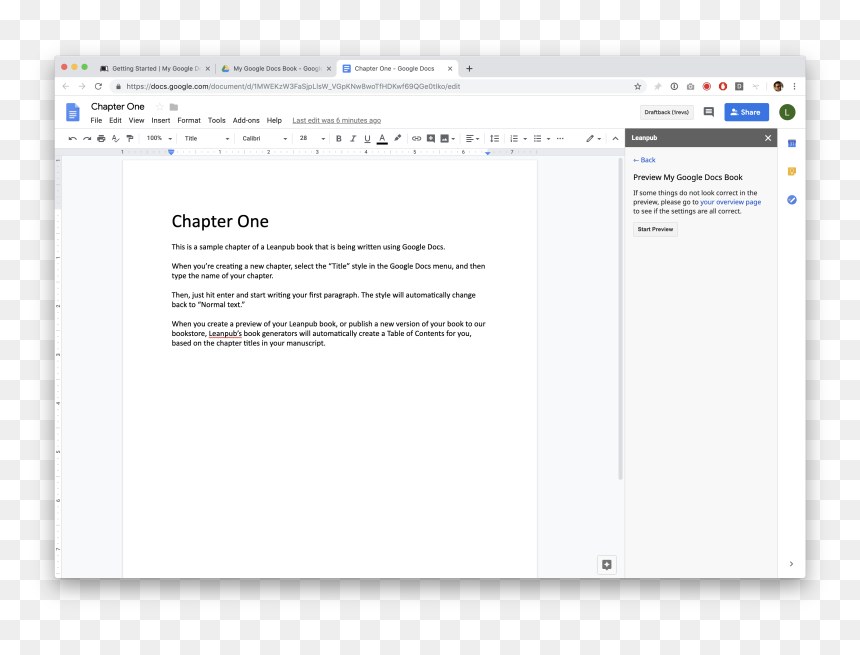Open the font size 28 dropdown
Screen dimensions: 860x655
(312, 139)
